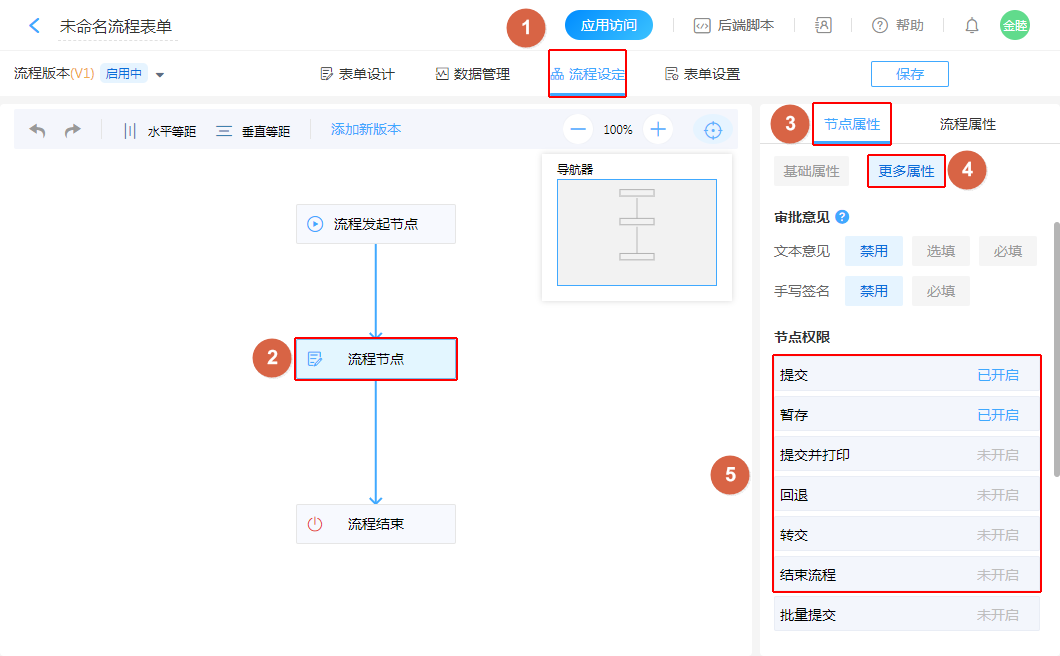Click the help question mark next to 审批意见
The height and width of the screenshot is (656, 1060).
[842, 216]
